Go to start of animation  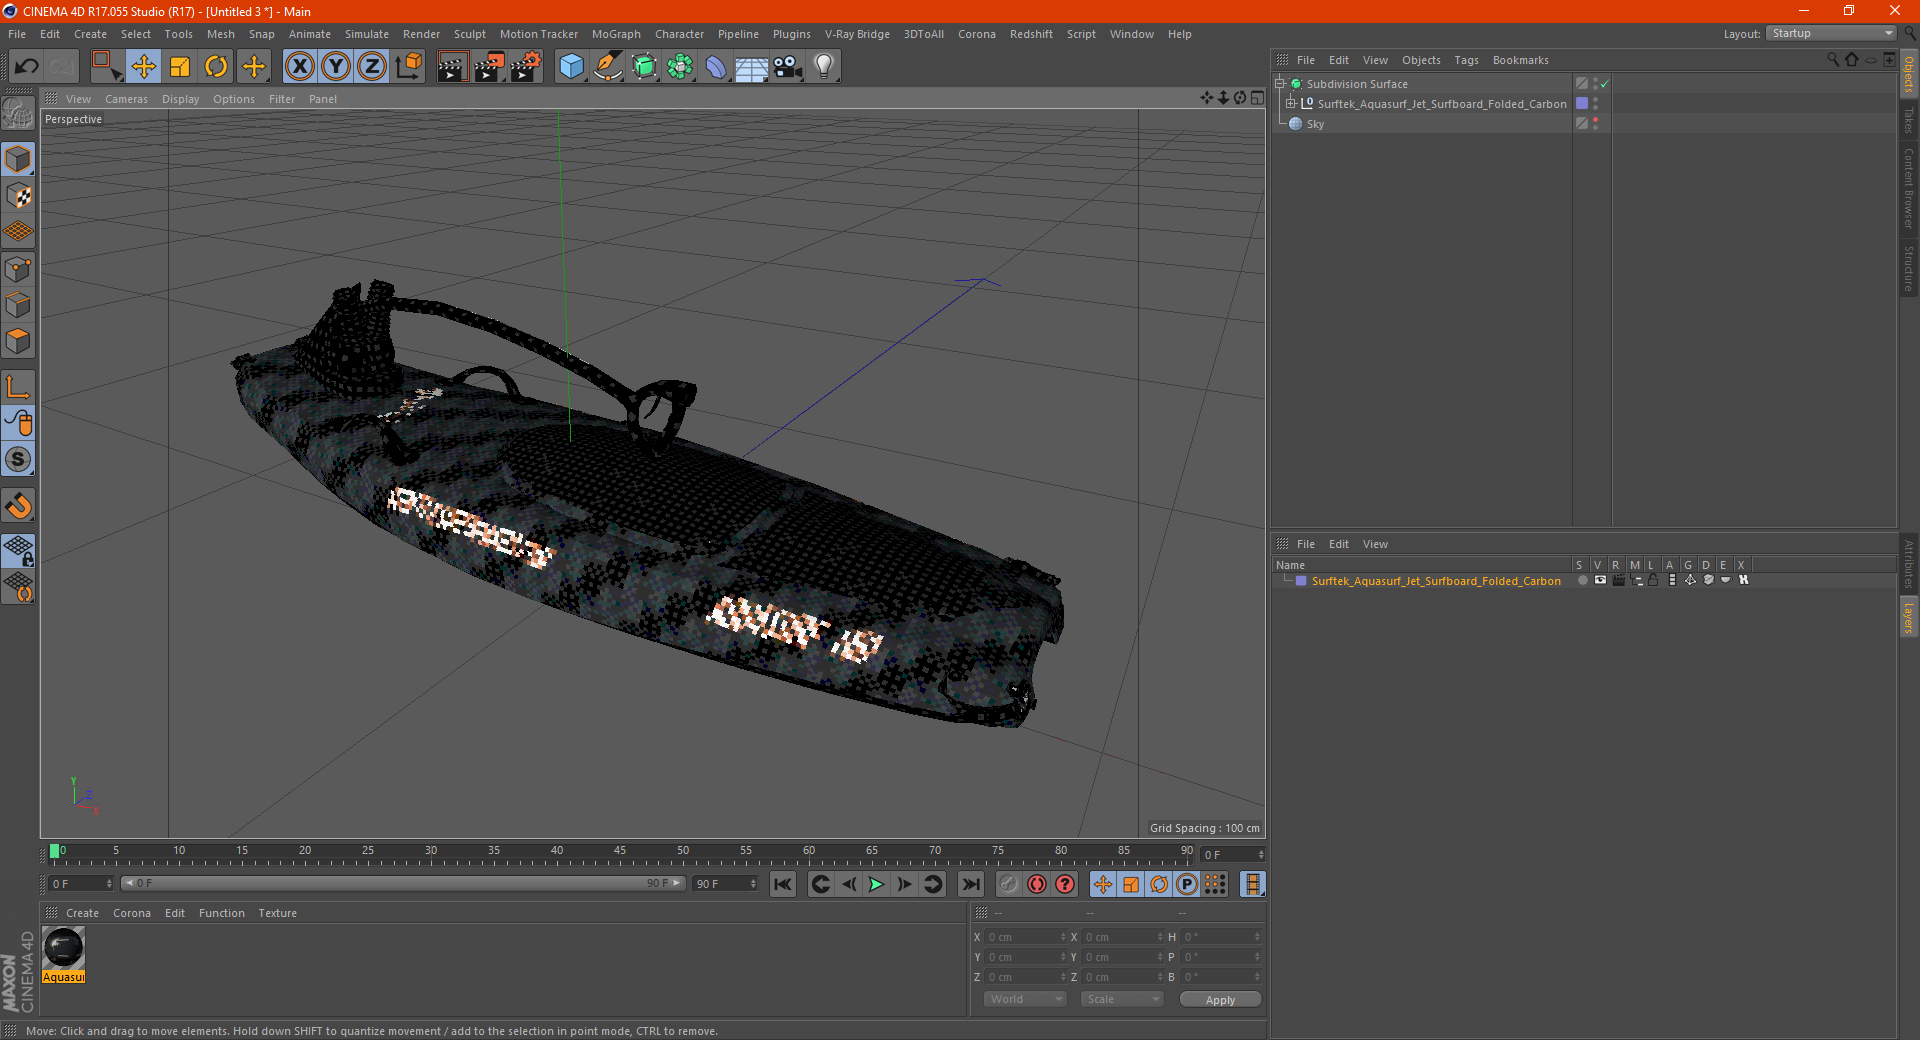point(783,884)
